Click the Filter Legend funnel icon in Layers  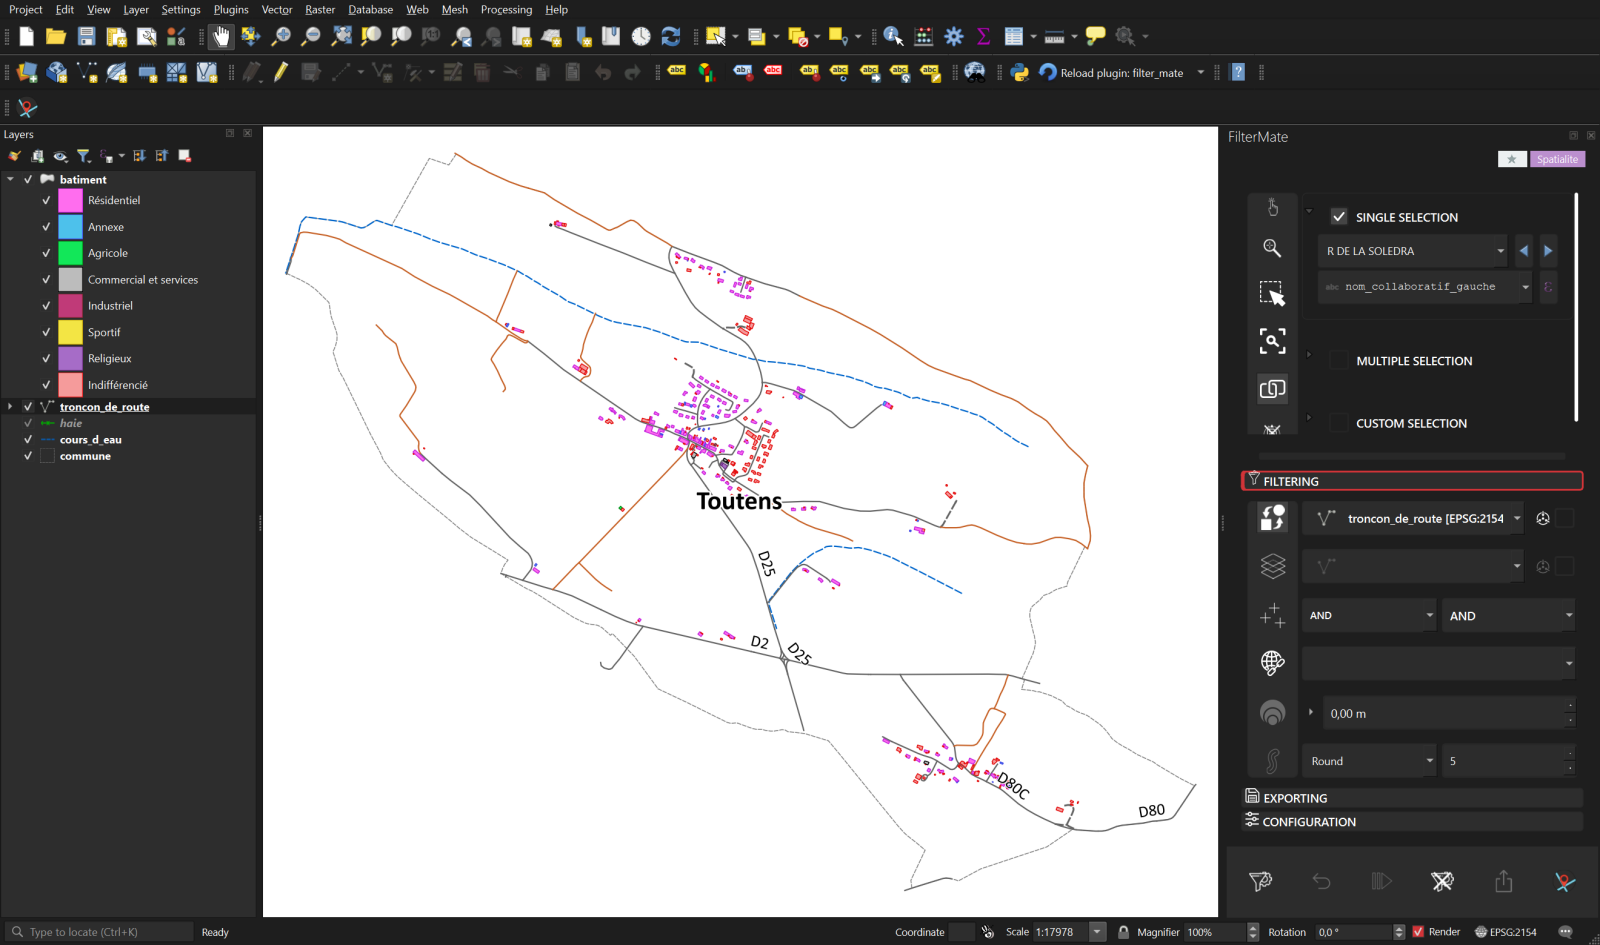tap(84, 156)
